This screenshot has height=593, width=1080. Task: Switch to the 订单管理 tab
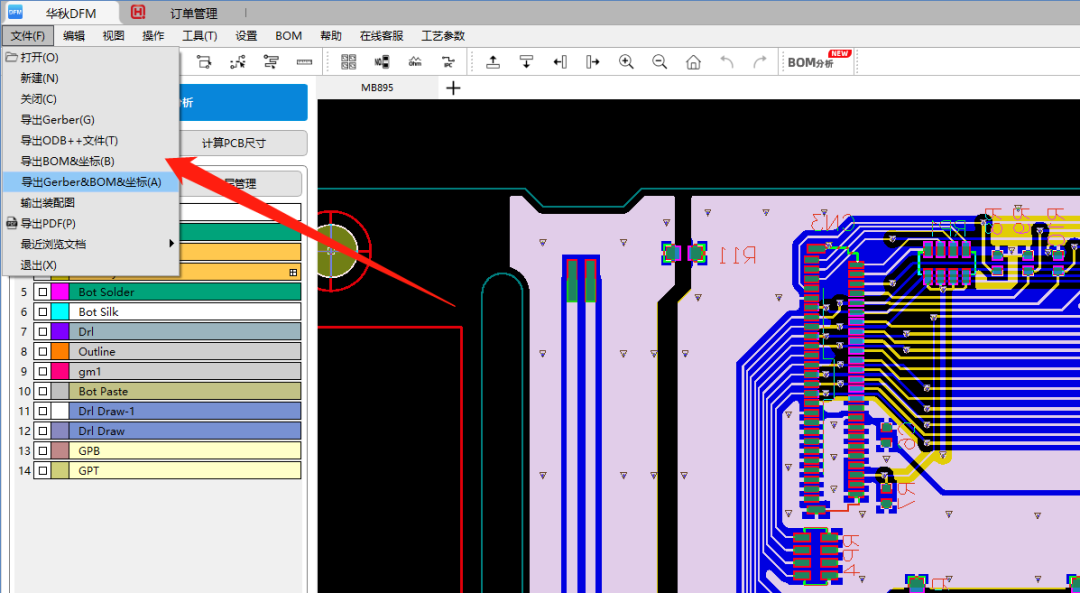(194, 13)
